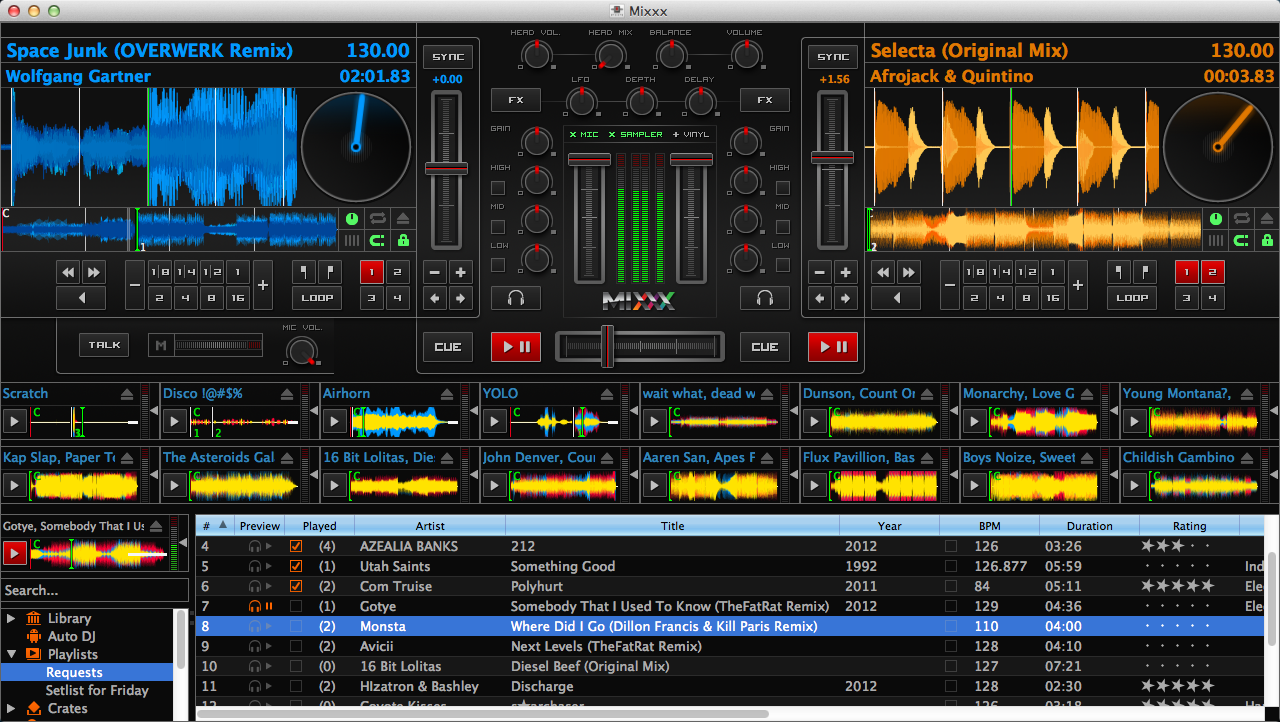Enable the VINYL input in the mixer
The image size is (1280, 722).
pos(690,134)
